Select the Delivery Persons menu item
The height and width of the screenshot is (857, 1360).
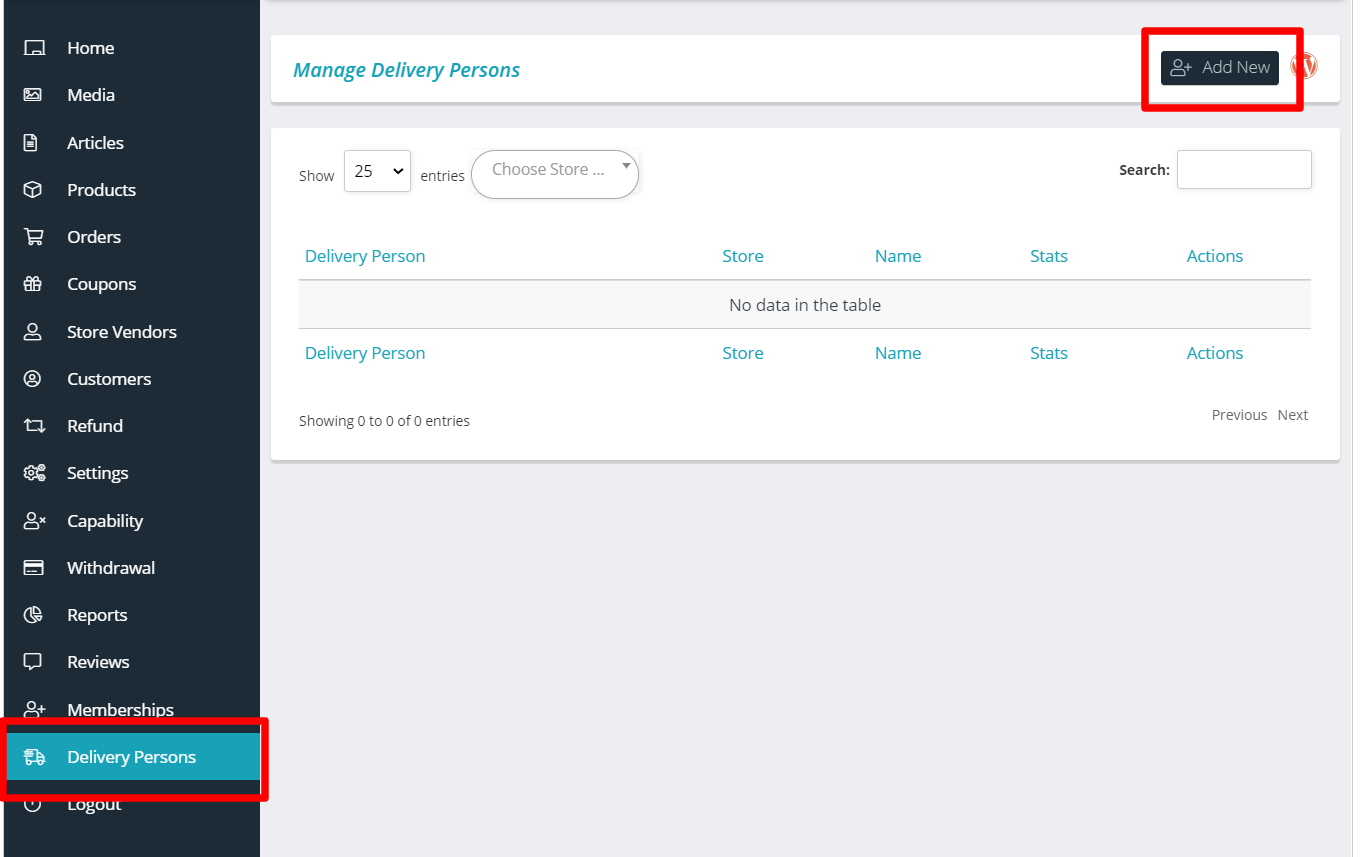[132, 757]
